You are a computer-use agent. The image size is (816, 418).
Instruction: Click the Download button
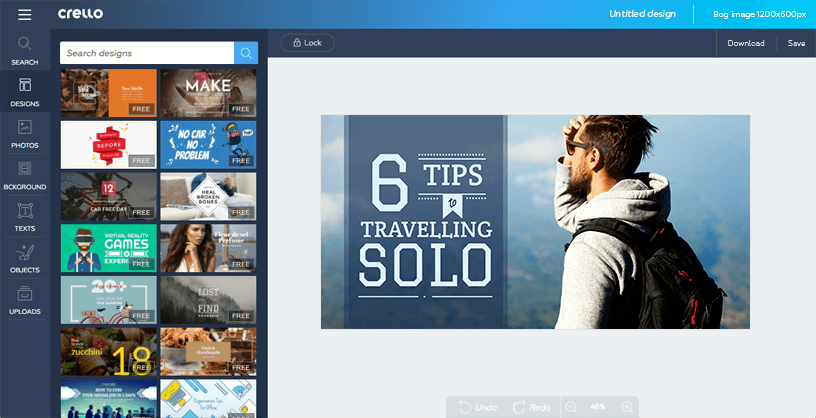point(746,43)
